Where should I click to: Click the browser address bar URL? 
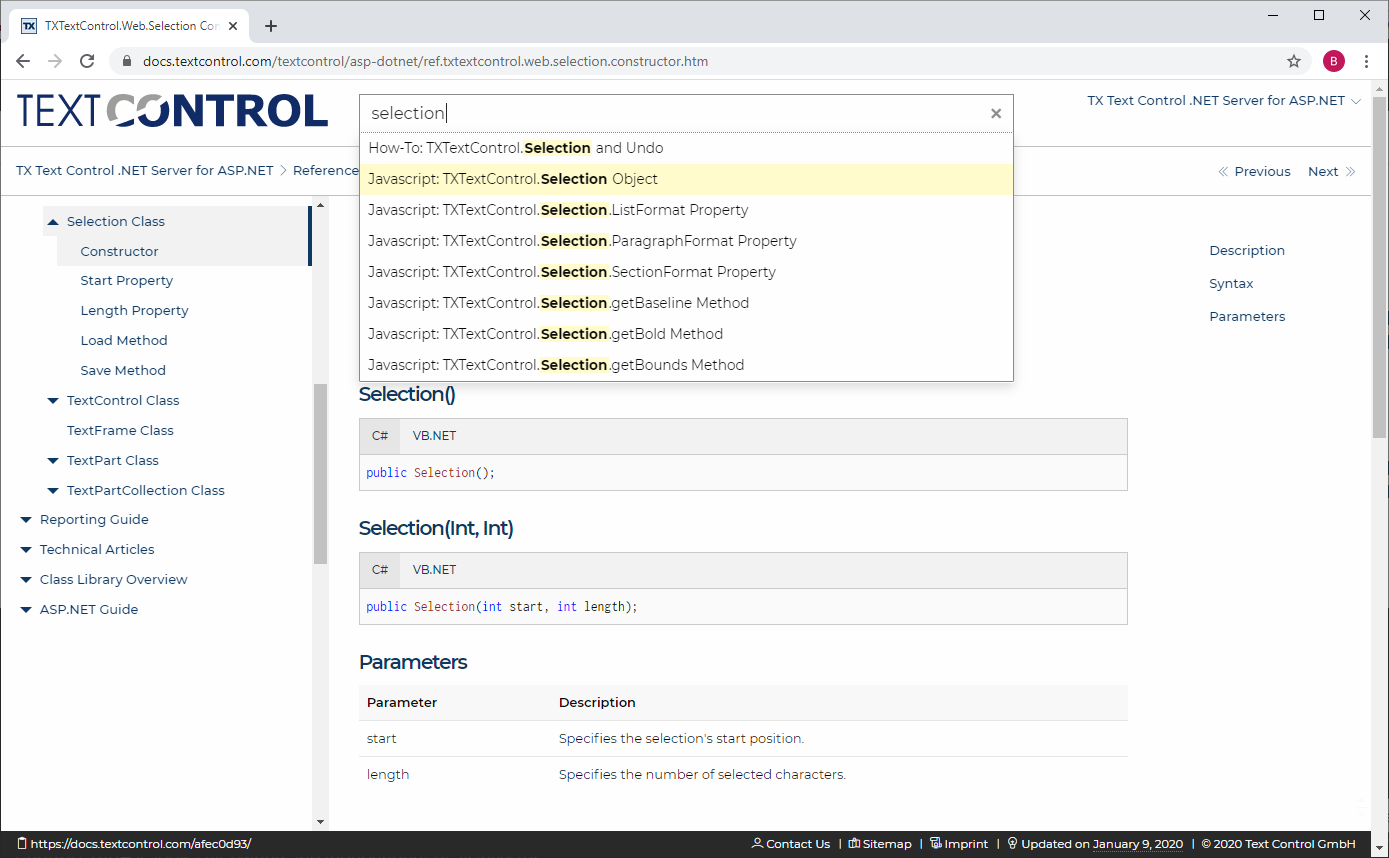[425, 61]
